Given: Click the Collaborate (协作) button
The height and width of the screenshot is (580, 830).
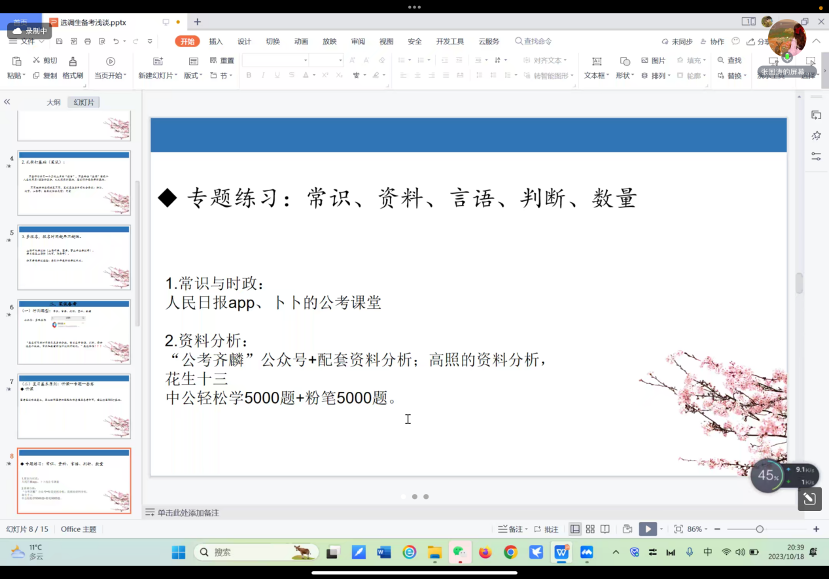Looking at the screenshot, I should [x=712, y=41].
